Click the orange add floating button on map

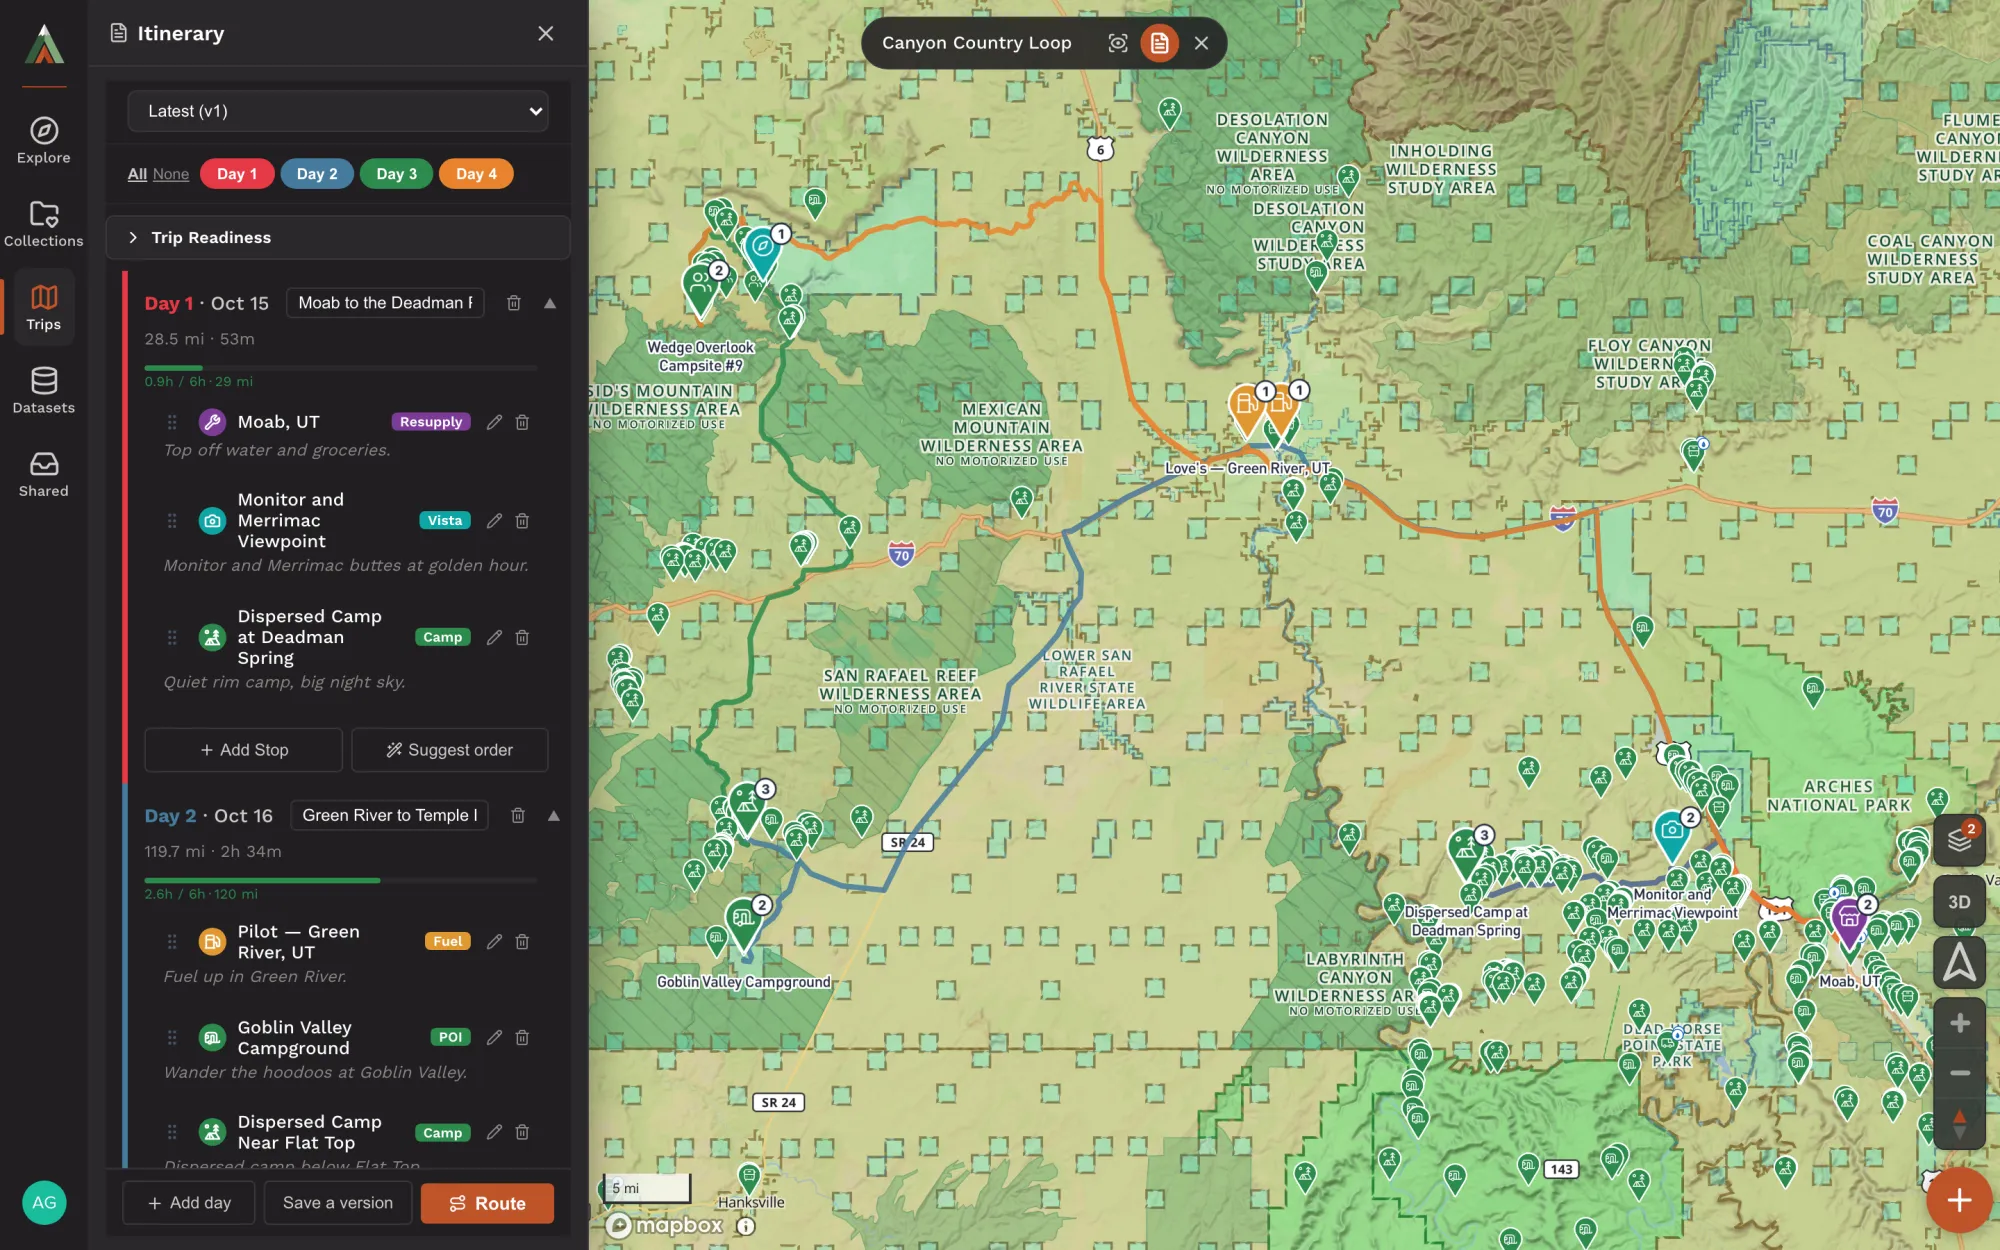(x=1959, y=1200)
